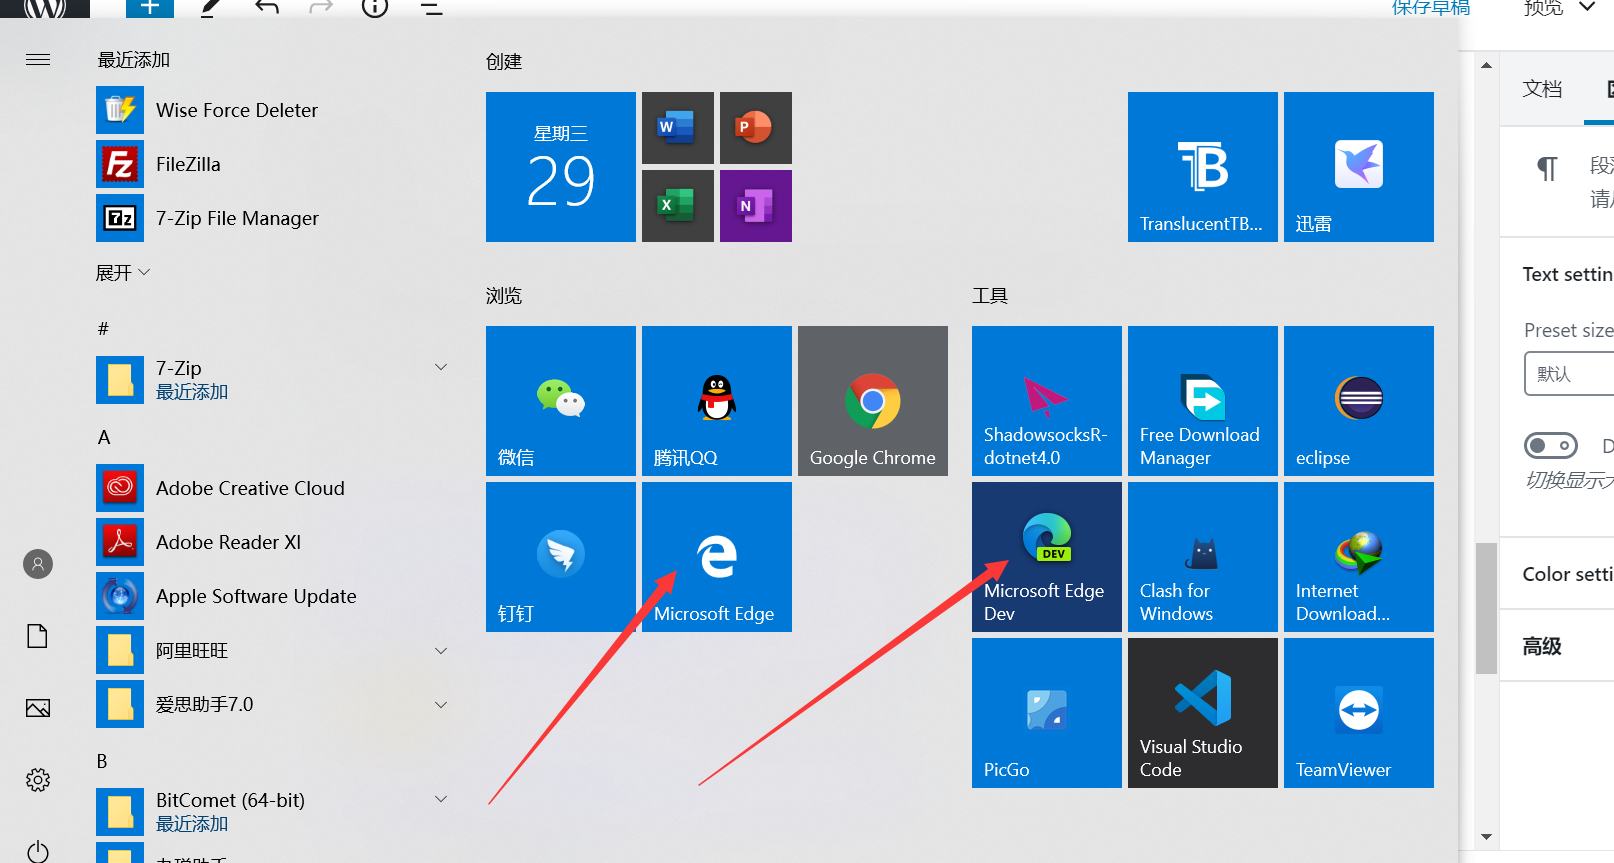Open the 迅雷 tile
Screen dimensions: 1614x863
click(x=1359, y=167)
